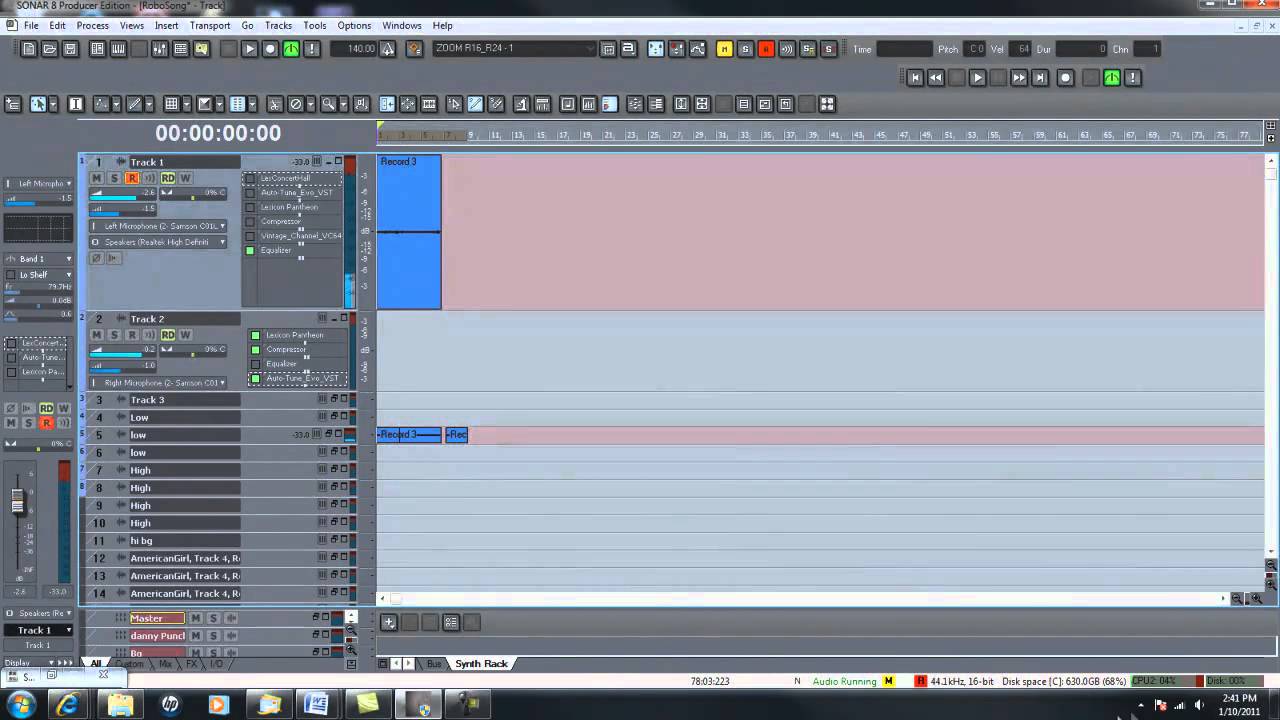Open Track 1 Left Microphone input dropdown

159,226
